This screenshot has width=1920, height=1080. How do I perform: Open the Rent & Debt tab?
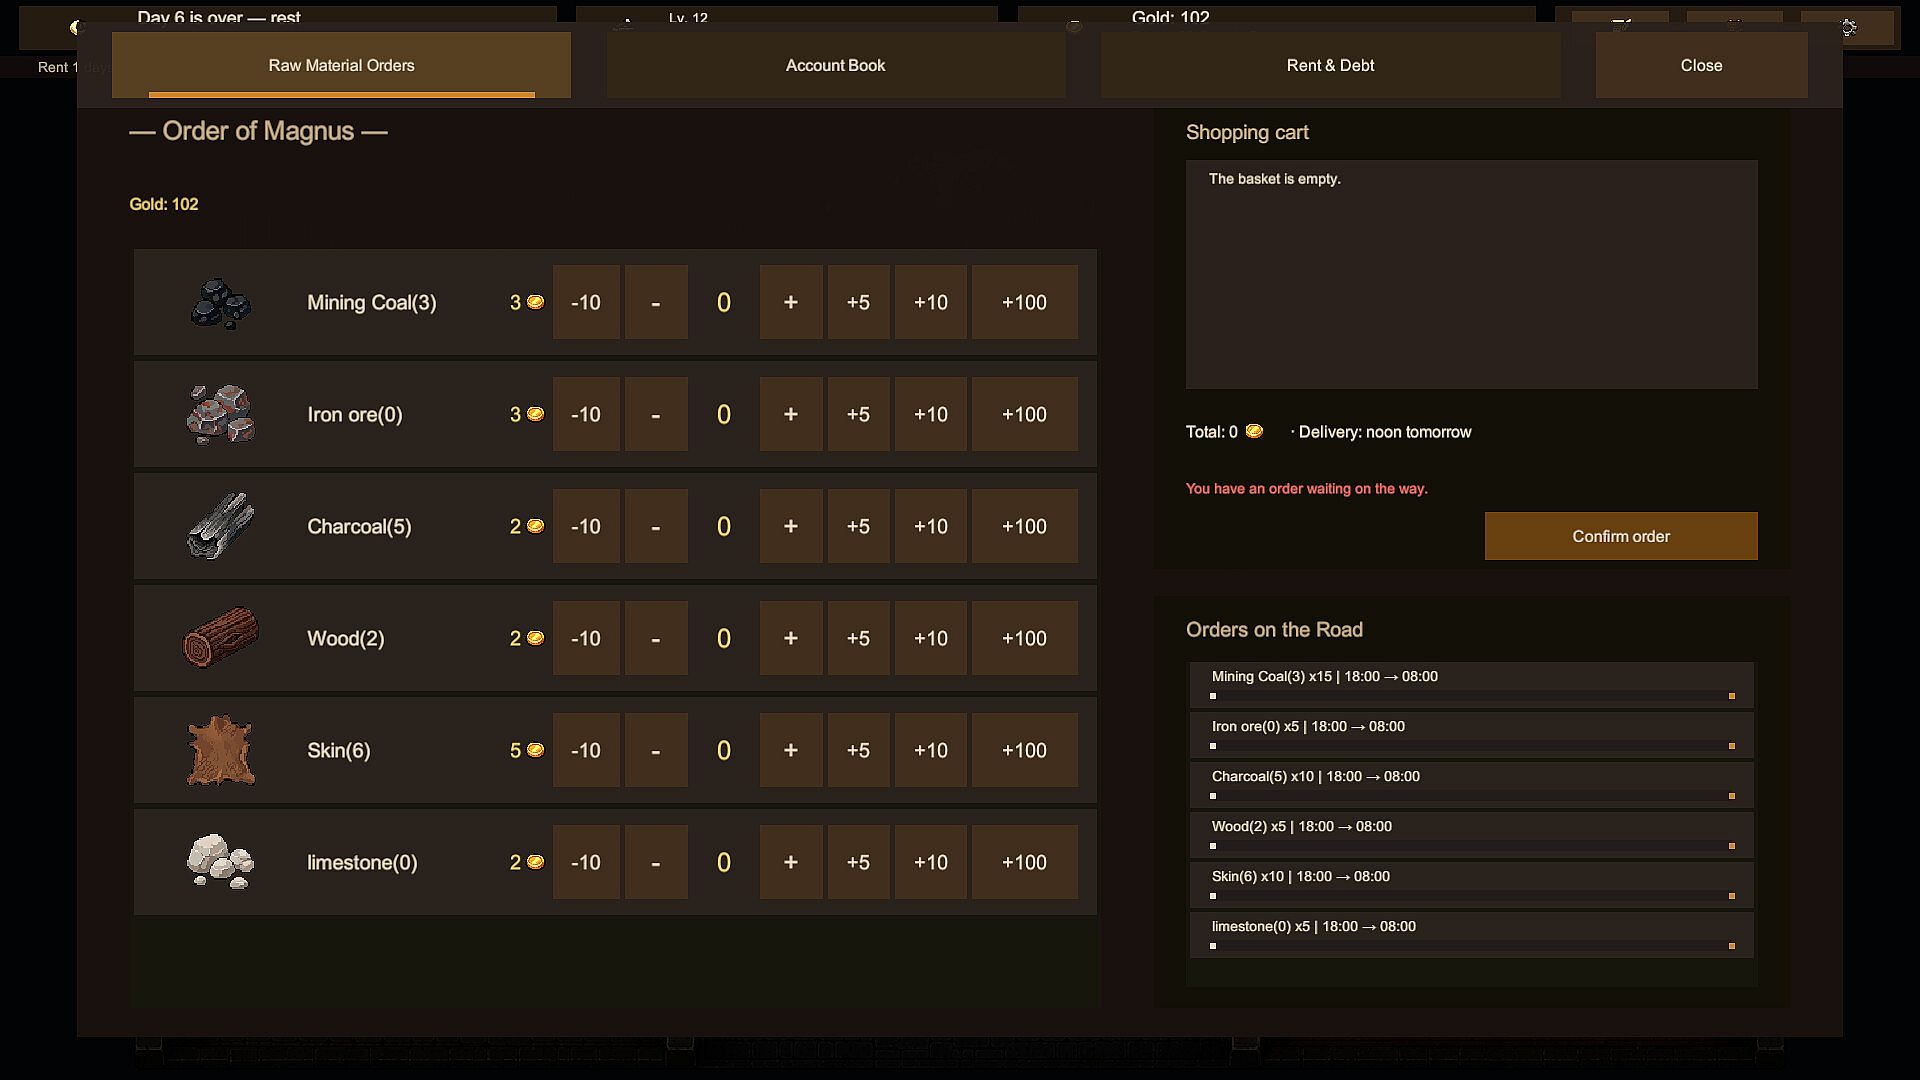pos(1331,65)
